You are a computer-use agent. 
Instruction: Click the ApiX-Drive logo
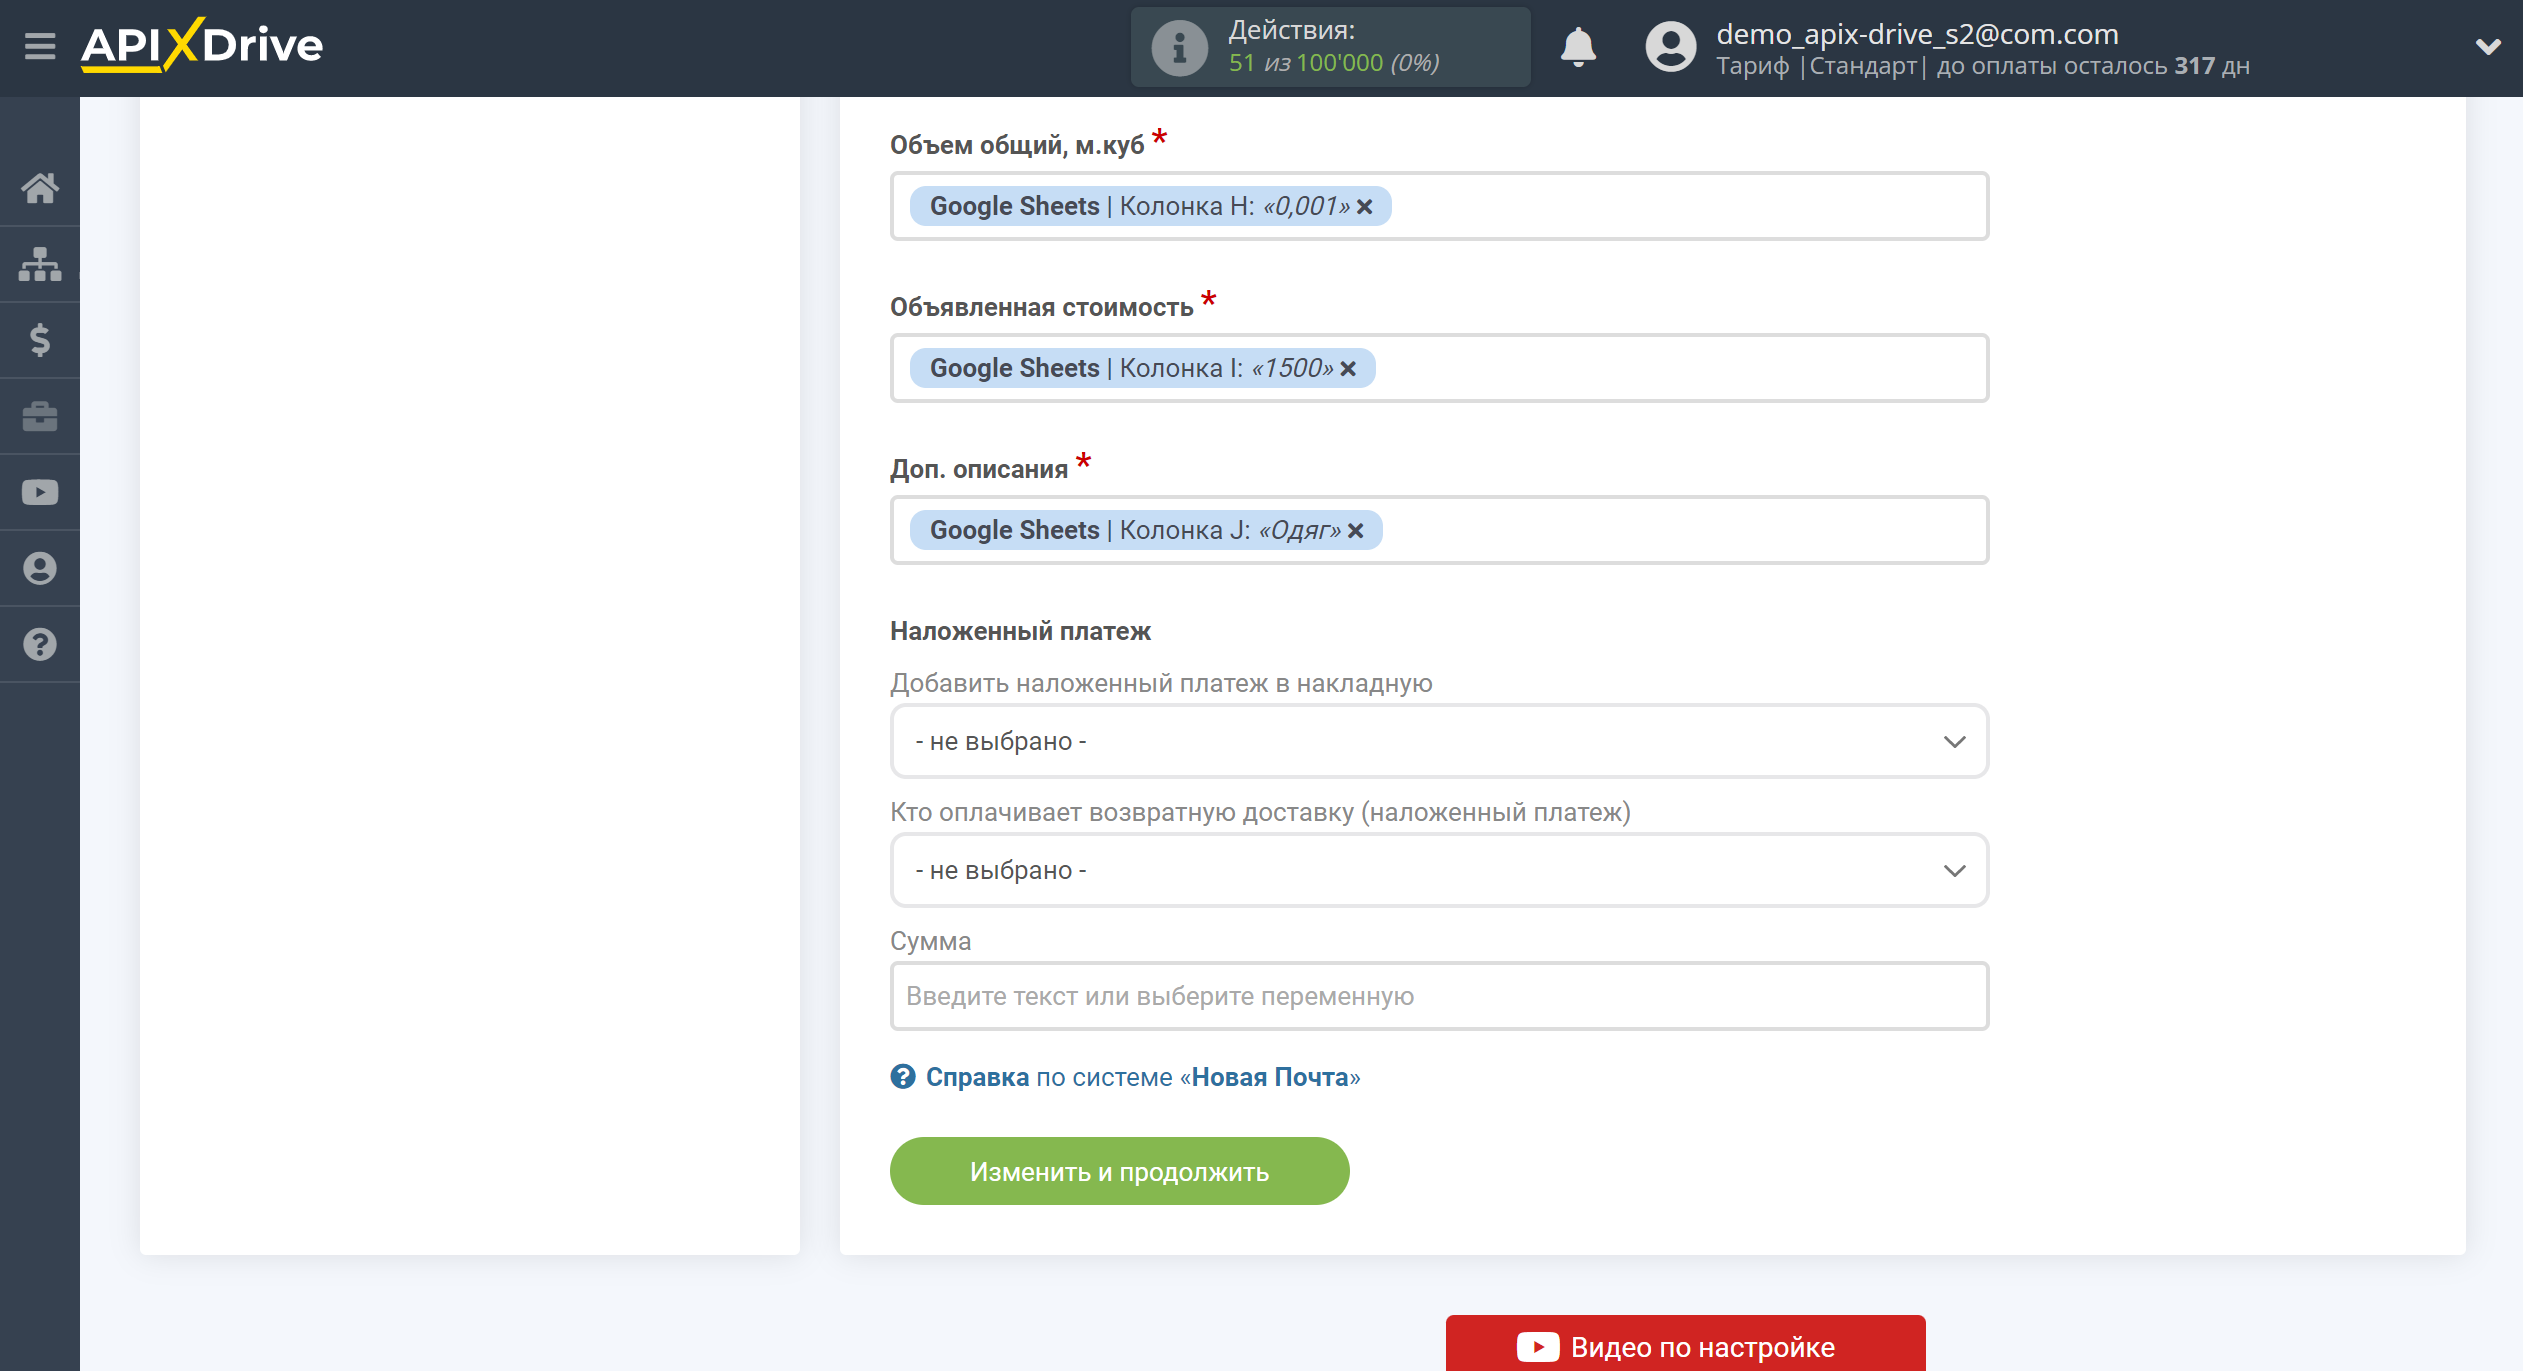pyautogui.click(x=202, y=45)
